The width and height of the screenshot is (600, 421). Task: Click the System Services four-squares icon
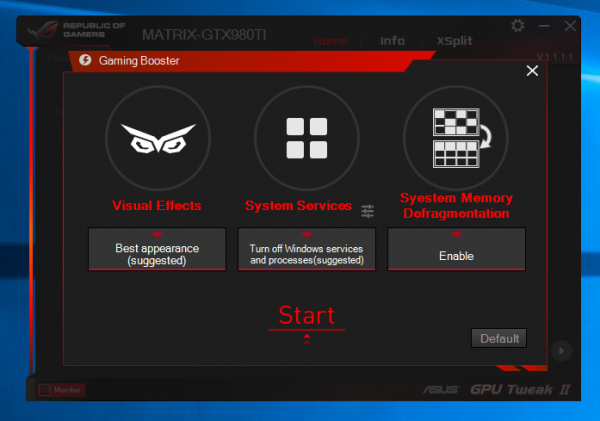click(307, 138)
